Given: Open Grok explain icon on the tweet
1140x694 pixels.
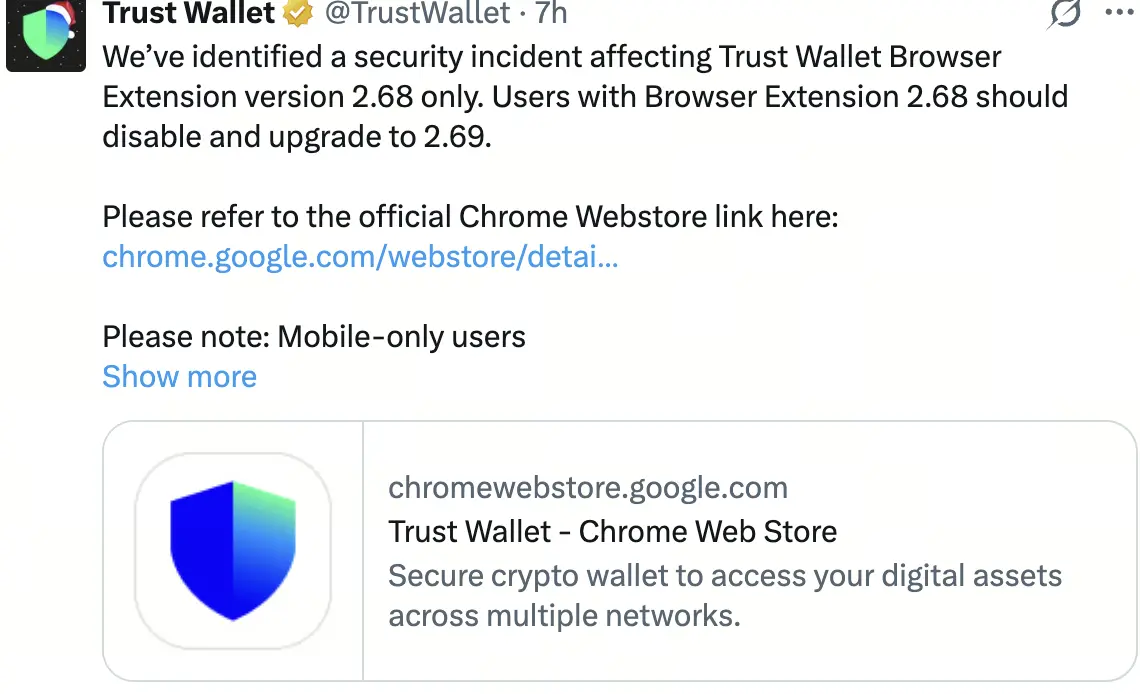Looking at the screenshot, I should (1065, 13).
